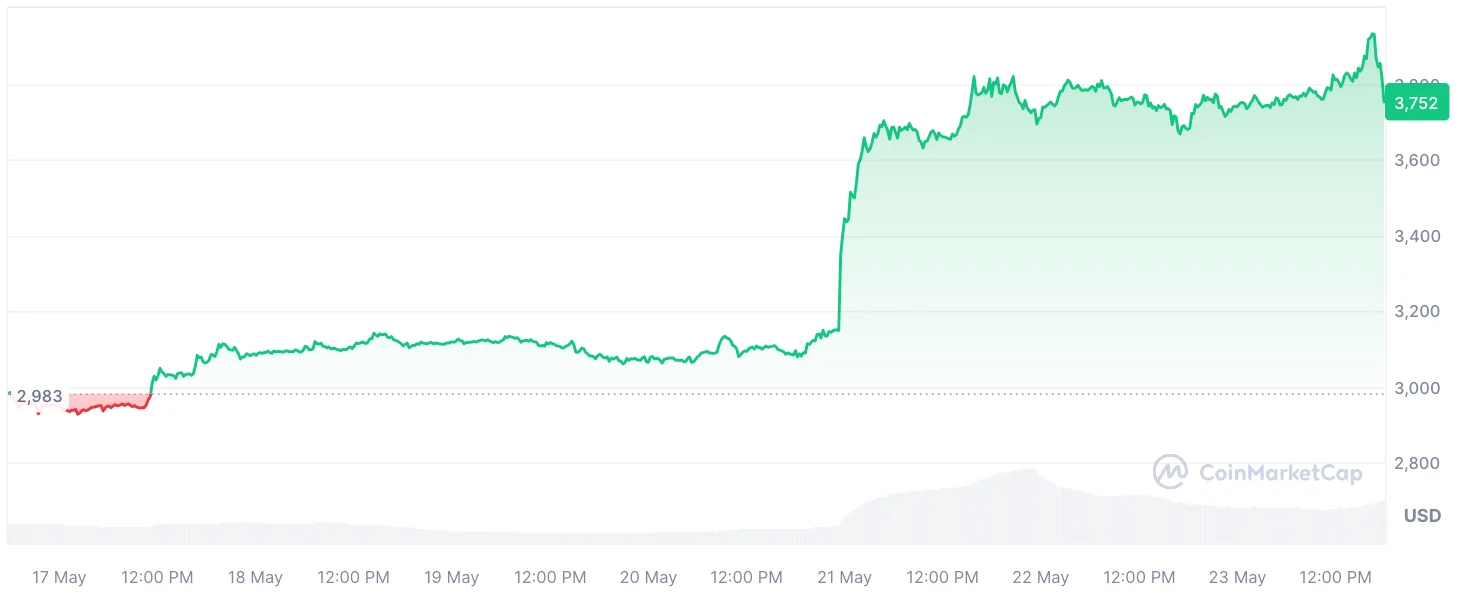Select the 20 May date label
The height and width of the screenshot is (612, 1458).
coord(648,578)
